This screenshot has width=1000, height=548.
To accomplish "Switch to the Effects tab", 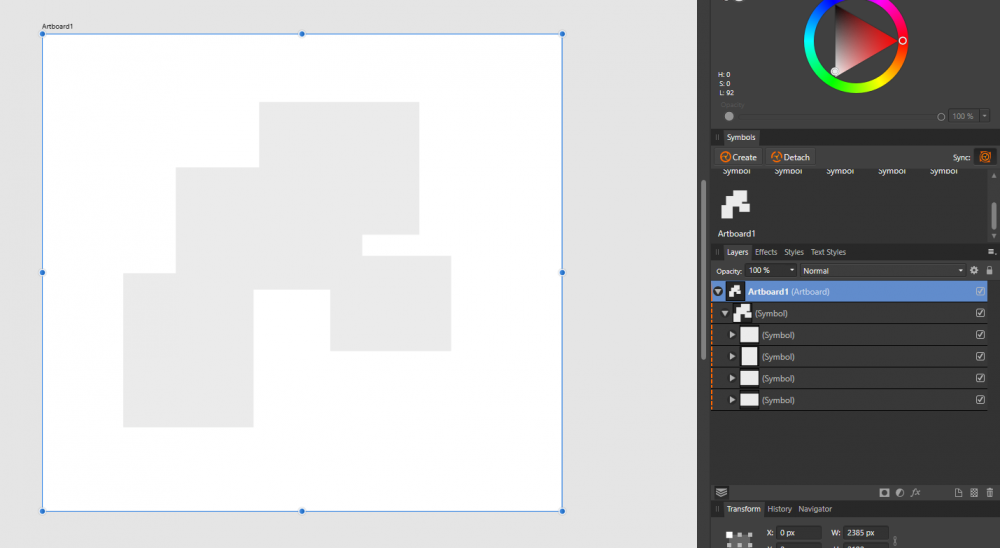I will coord(766,252).
